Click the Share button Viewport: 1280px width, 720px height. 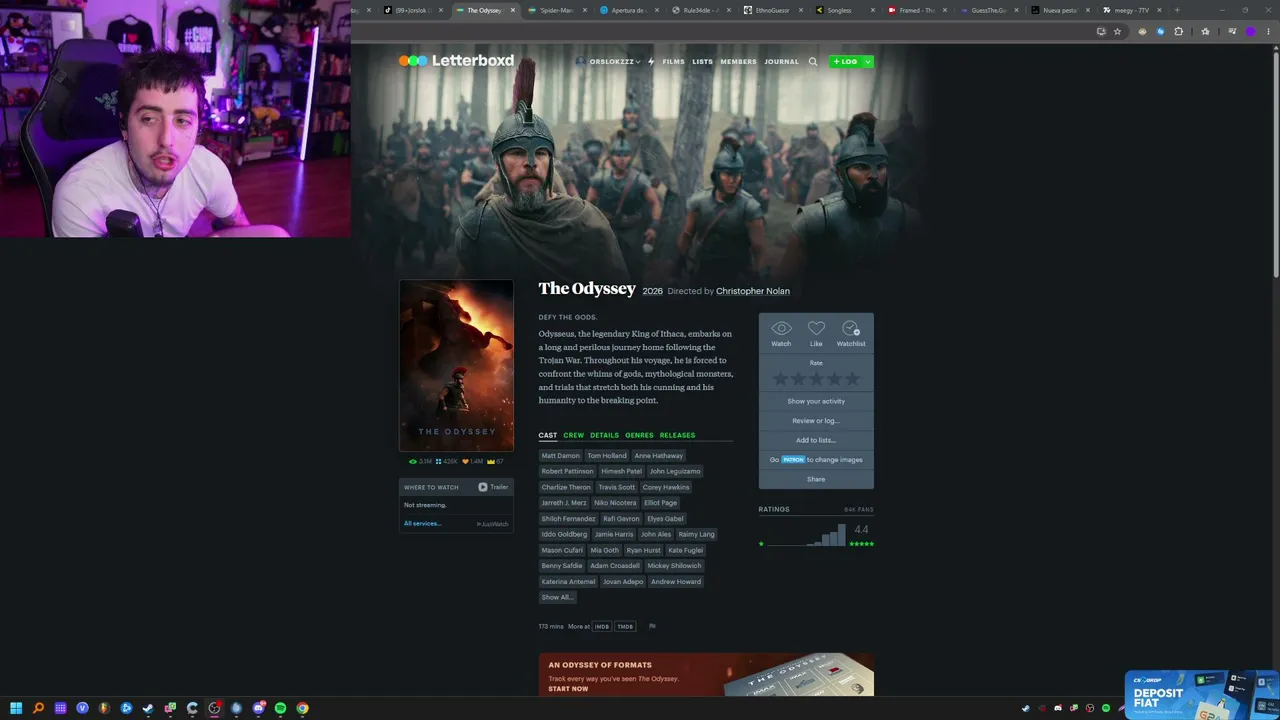click(x=816, y=479)
